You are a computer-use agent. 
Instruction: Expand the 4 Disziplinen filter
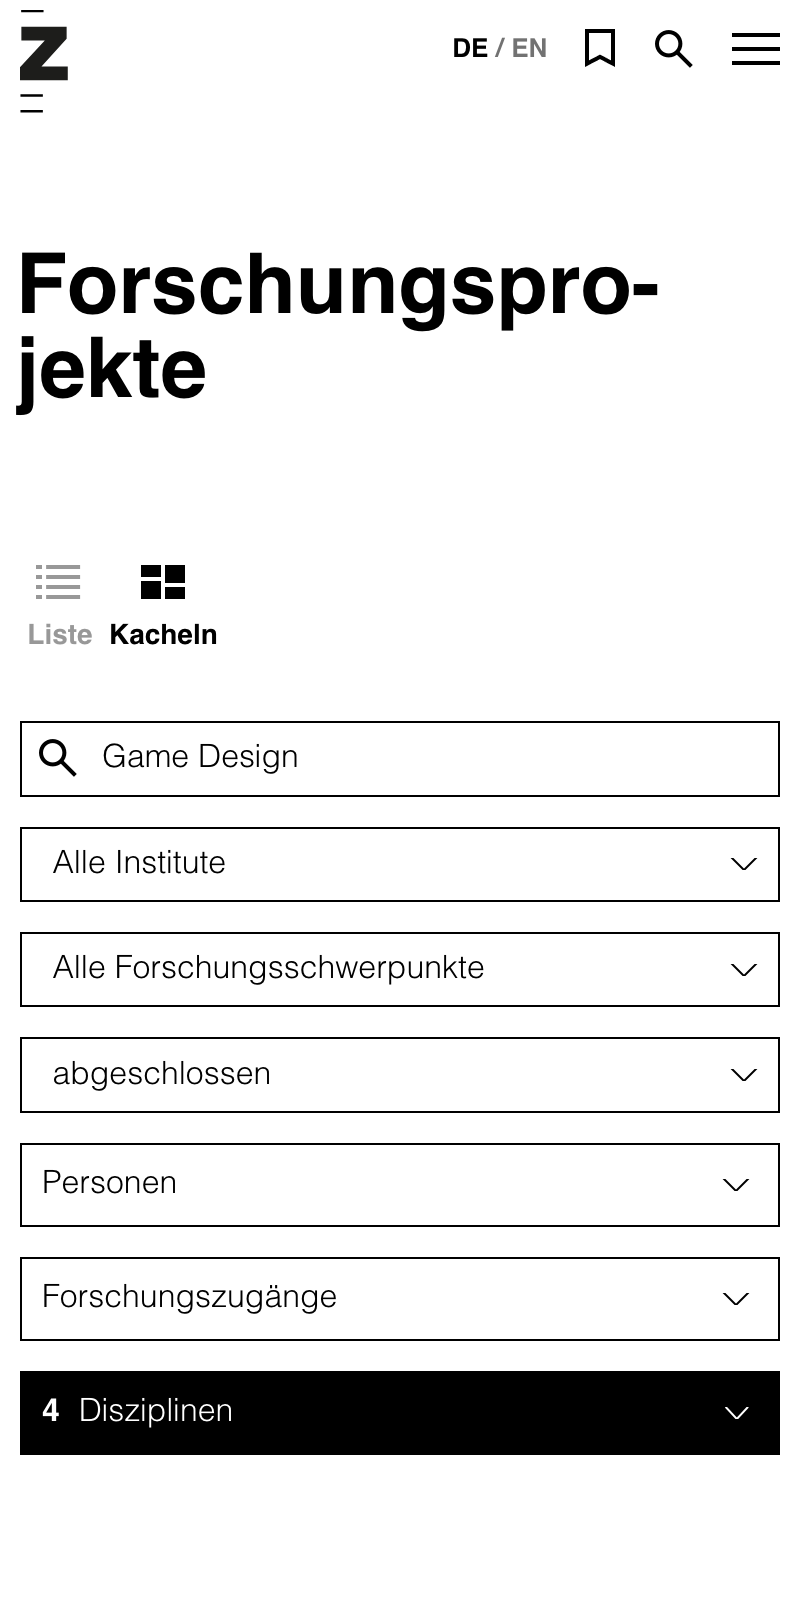(x=400, y=1413)
